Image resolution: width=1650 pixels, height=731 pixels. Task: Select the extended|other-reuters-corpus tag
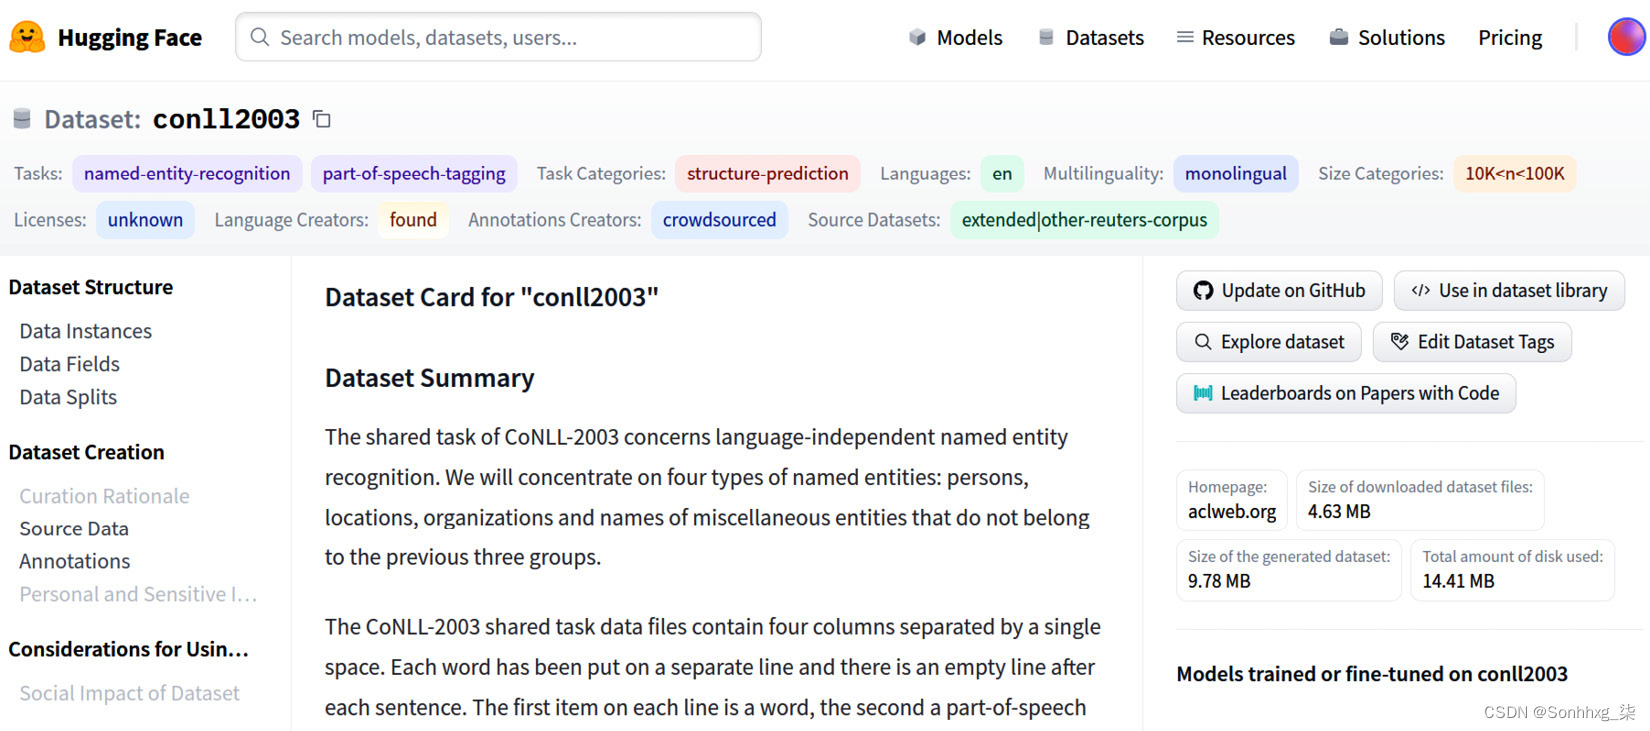tap(1084, 220)
